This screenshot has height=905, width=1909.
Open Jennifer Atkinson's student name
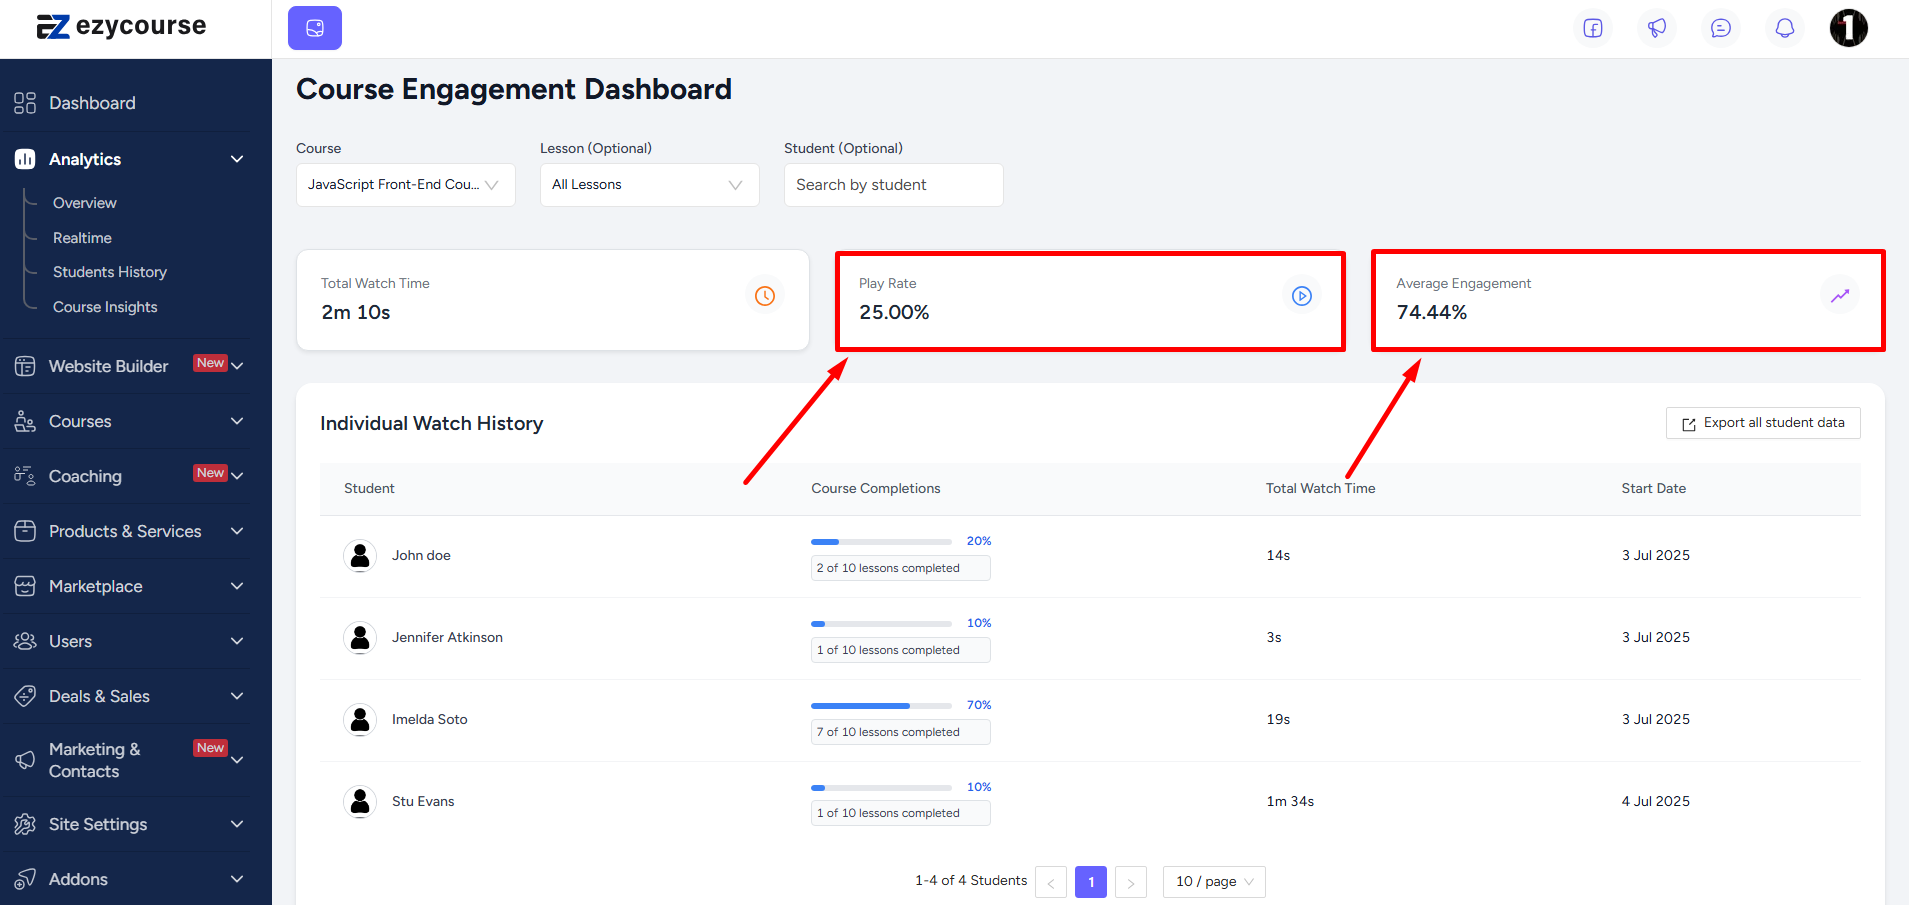point(447,637)
